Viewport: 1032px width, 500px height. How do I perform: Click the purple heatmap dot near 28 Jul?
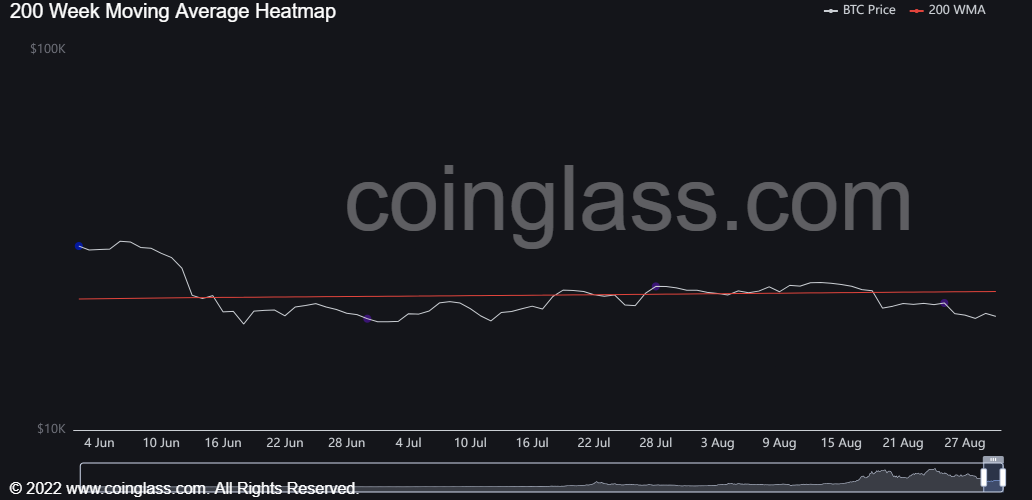(x=656, y=286)
